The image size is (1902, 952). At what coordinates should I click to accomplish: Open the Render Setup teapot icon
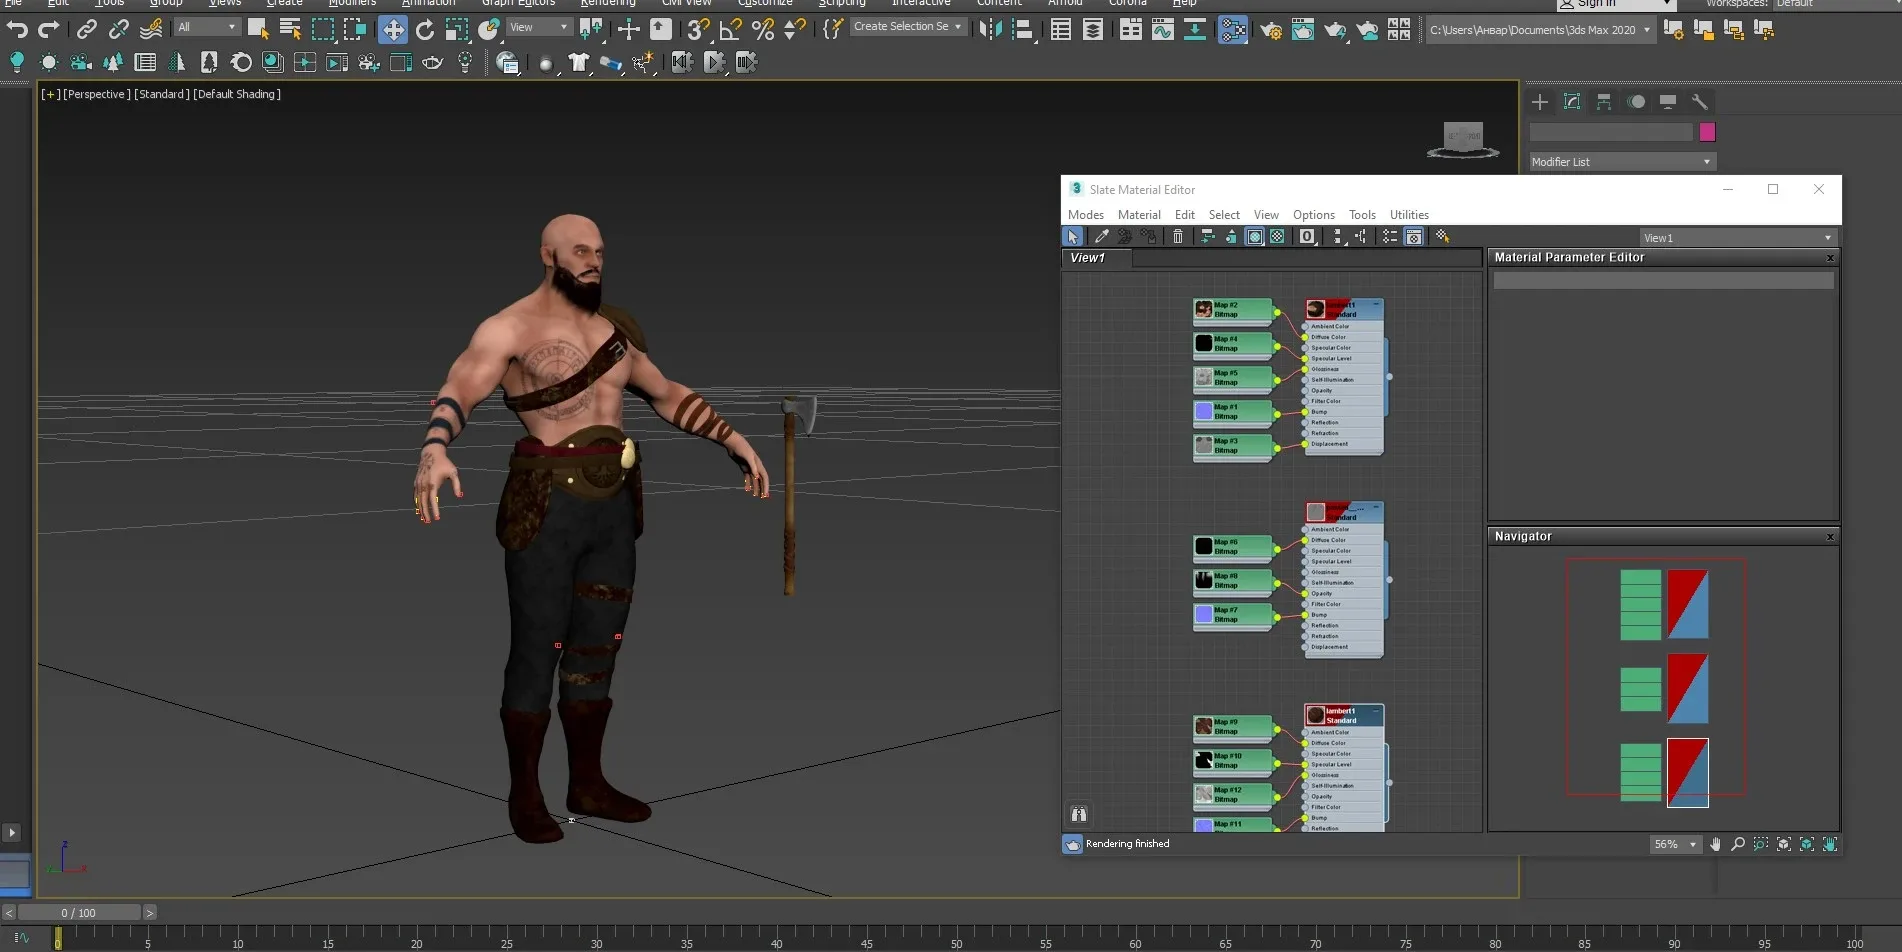(1271, 30)
